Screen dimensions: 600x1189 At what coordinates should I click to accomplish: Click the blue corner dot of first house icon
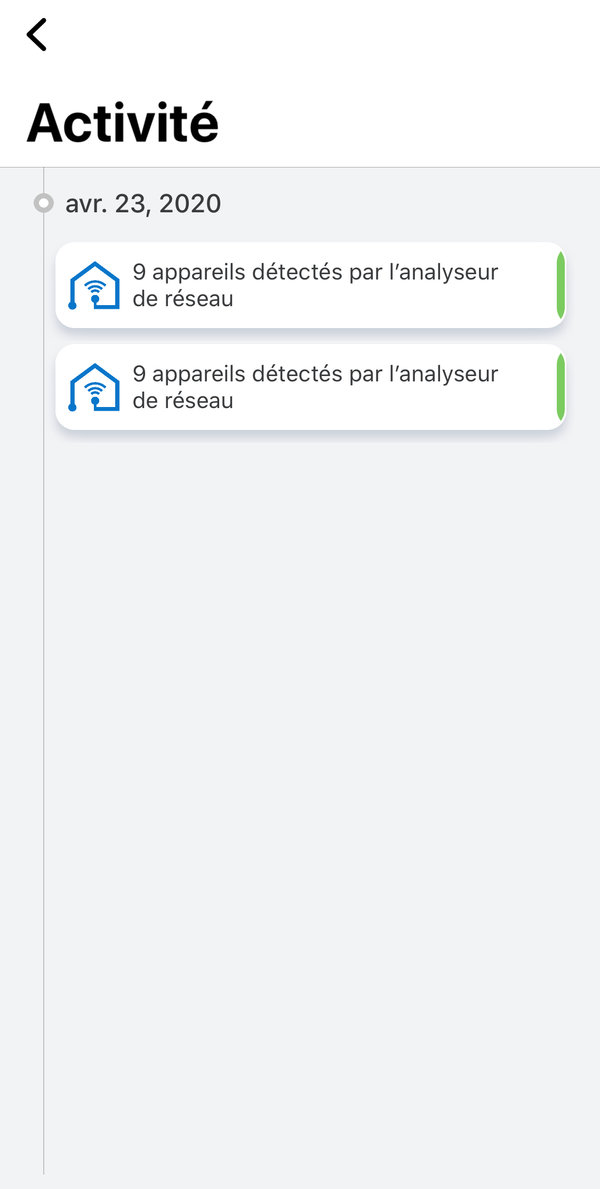[73, 305]
